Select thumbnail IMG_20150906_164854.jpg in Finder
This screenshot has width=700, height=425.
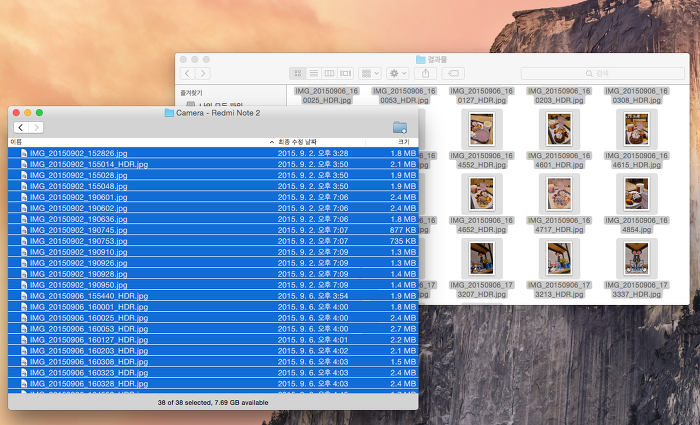tap(637, 194)
